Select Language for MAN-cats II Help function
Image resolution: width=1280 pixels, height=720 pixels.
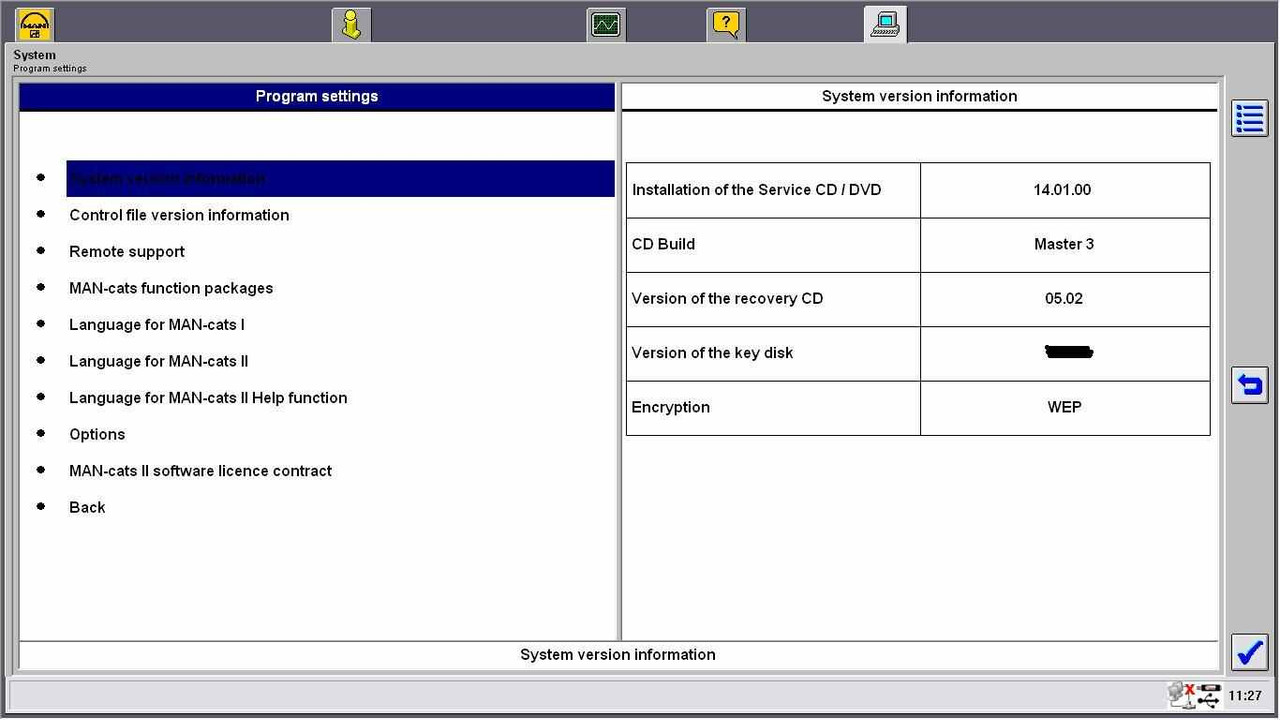point(208,398)
